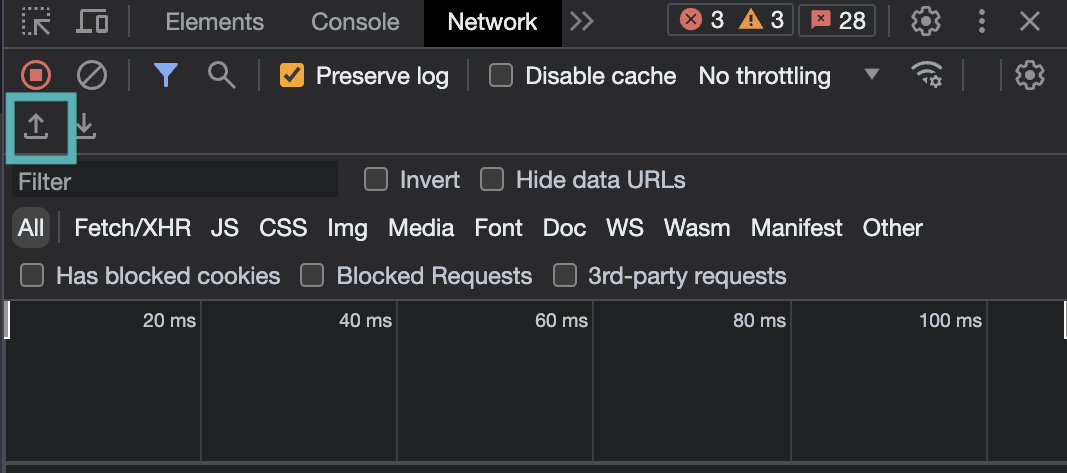Image resolution: width=1067 pixels, height=473 pixels.
Task: Filter requests by Fetch/XHR
Action: (x=132, y=228)
